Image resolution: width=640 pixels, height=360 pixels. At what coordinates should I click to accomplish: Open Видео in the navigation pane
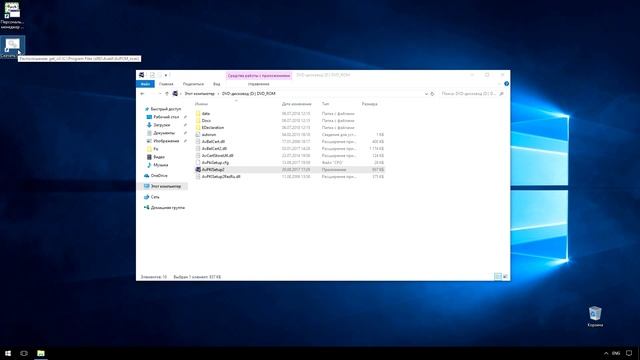159,157
